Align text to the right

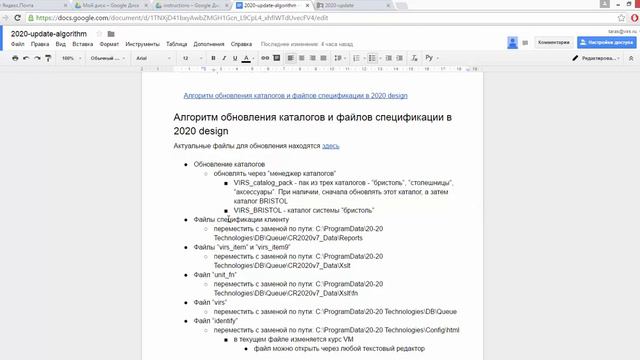313,58
